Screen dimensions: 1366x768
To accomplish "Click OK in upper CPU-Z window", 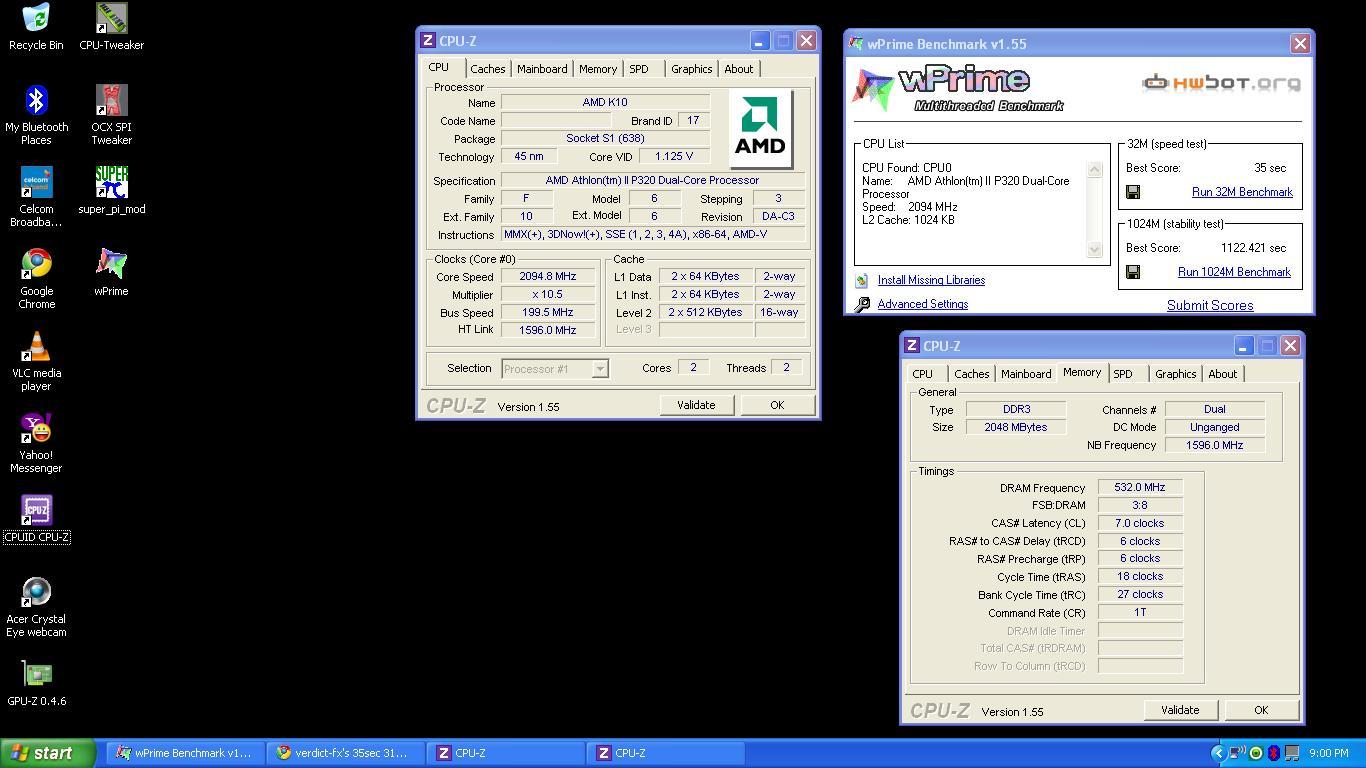I will 777,405.
